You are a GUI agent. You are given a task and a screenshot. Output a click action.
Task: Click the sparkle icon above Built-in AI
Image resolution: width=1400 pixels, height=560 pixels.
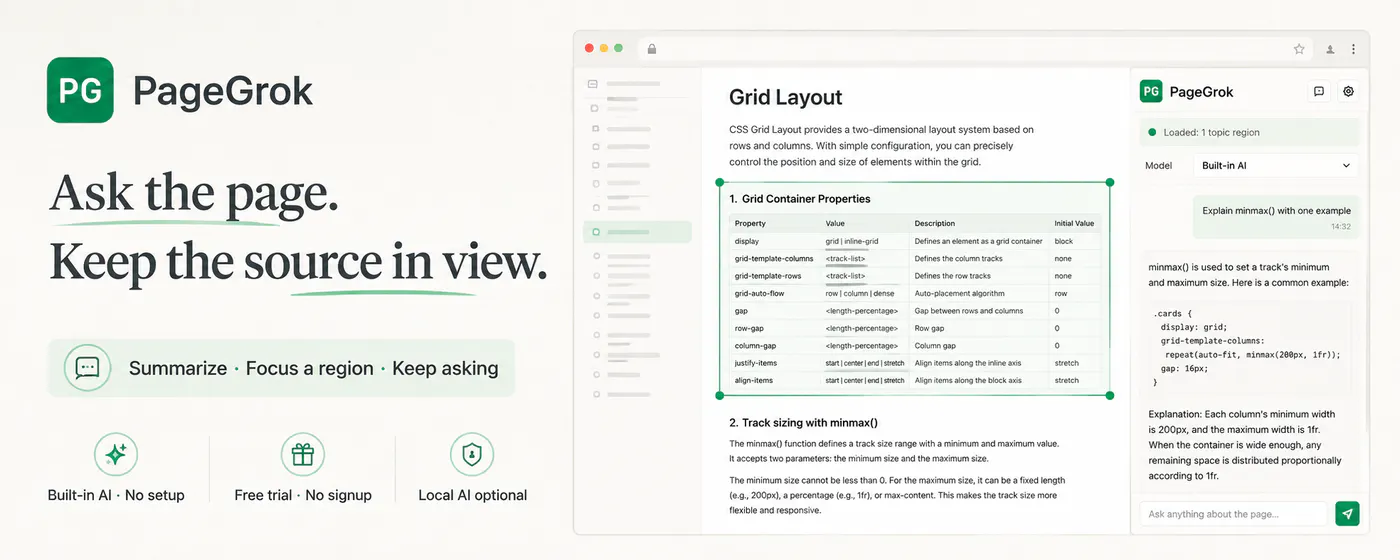(x=115, y=455)
